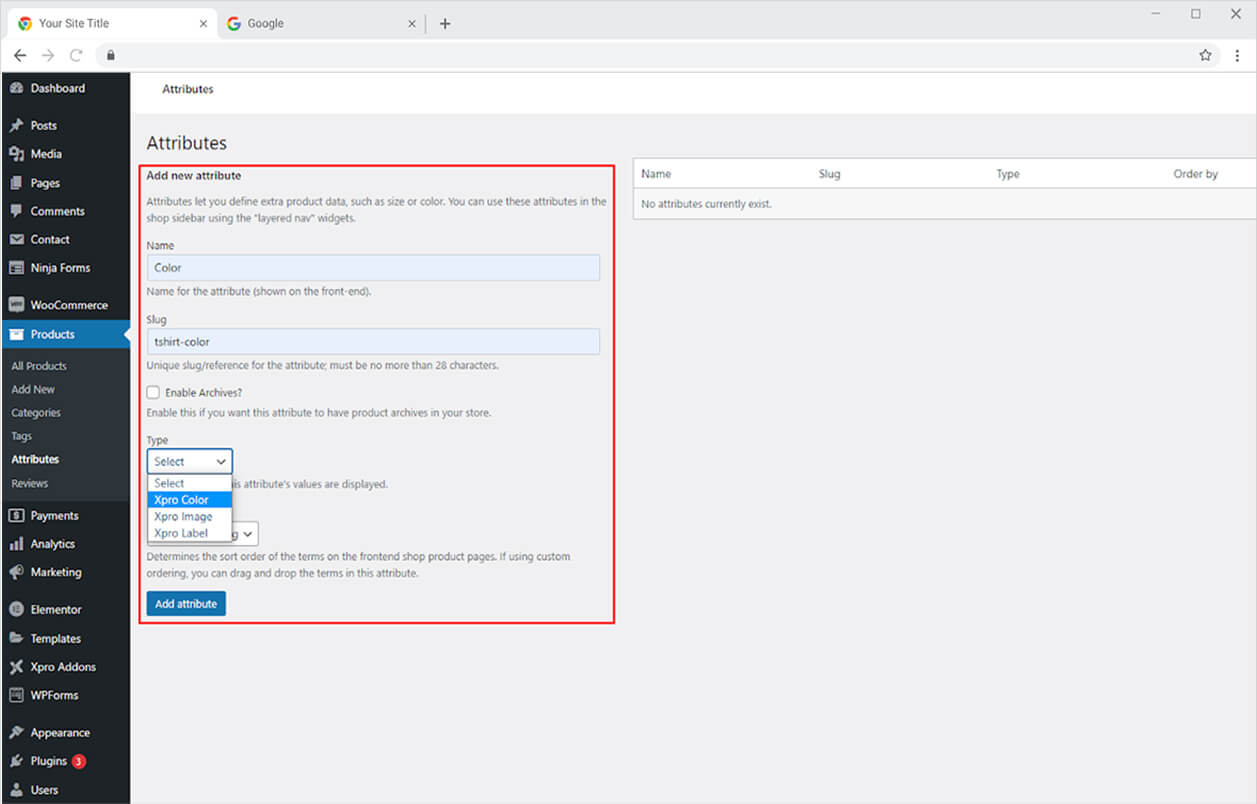1257x804 pixels.
Task: Pick Xpro Image option in dropdown
Action: click(x=183, y=517)
